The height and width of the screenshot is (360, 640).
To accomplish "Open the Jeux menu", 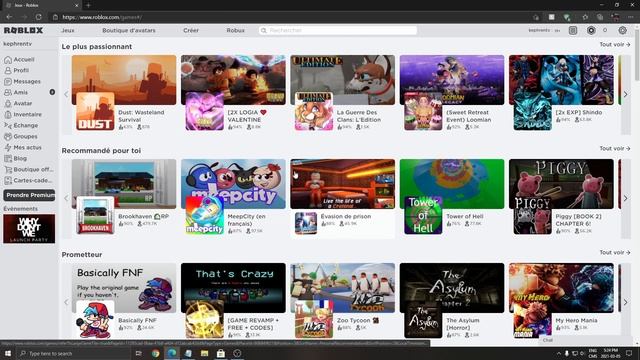I will (68, 31).
